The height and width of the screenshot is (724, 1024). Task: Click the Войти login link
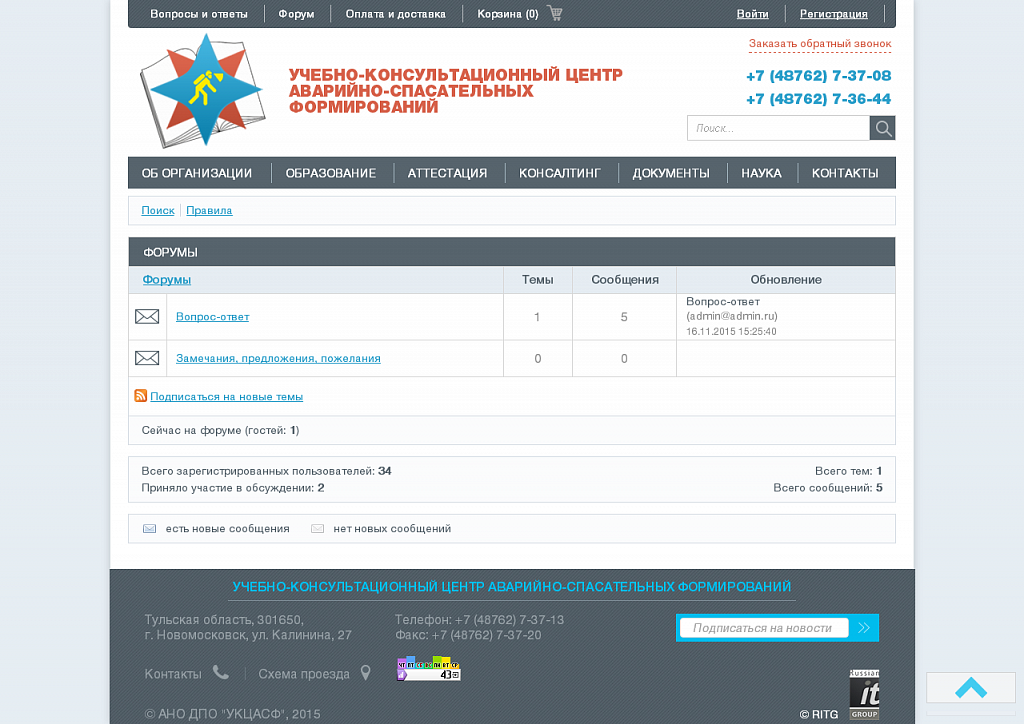tap(752, 14)
